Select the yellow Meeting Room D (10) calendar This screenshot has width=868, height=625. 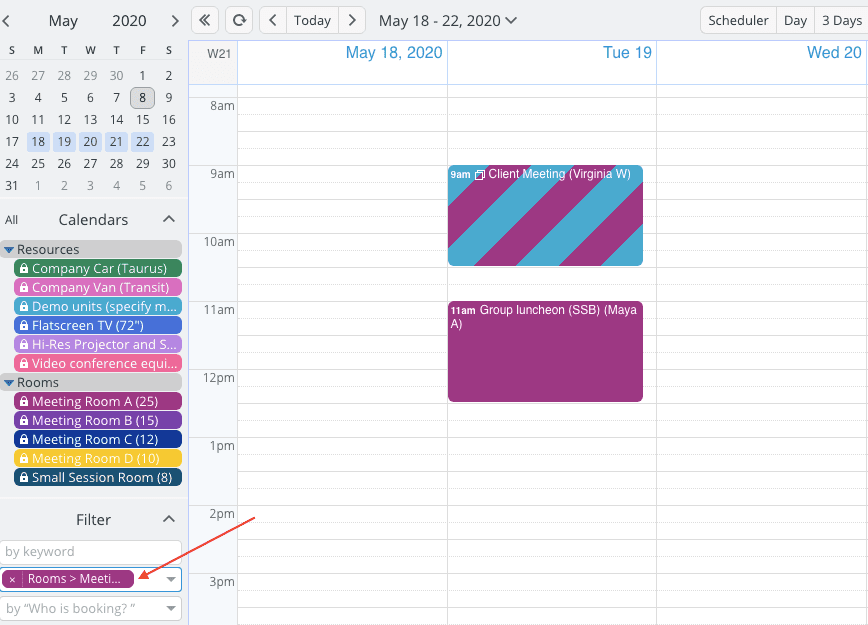[96, 458]
